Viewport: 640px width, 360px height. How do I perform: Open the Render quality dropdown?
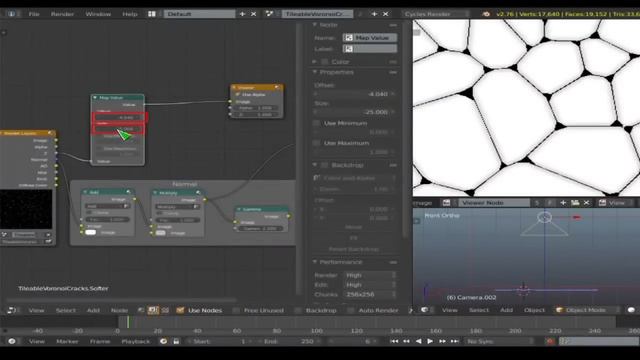click(370, 275)
